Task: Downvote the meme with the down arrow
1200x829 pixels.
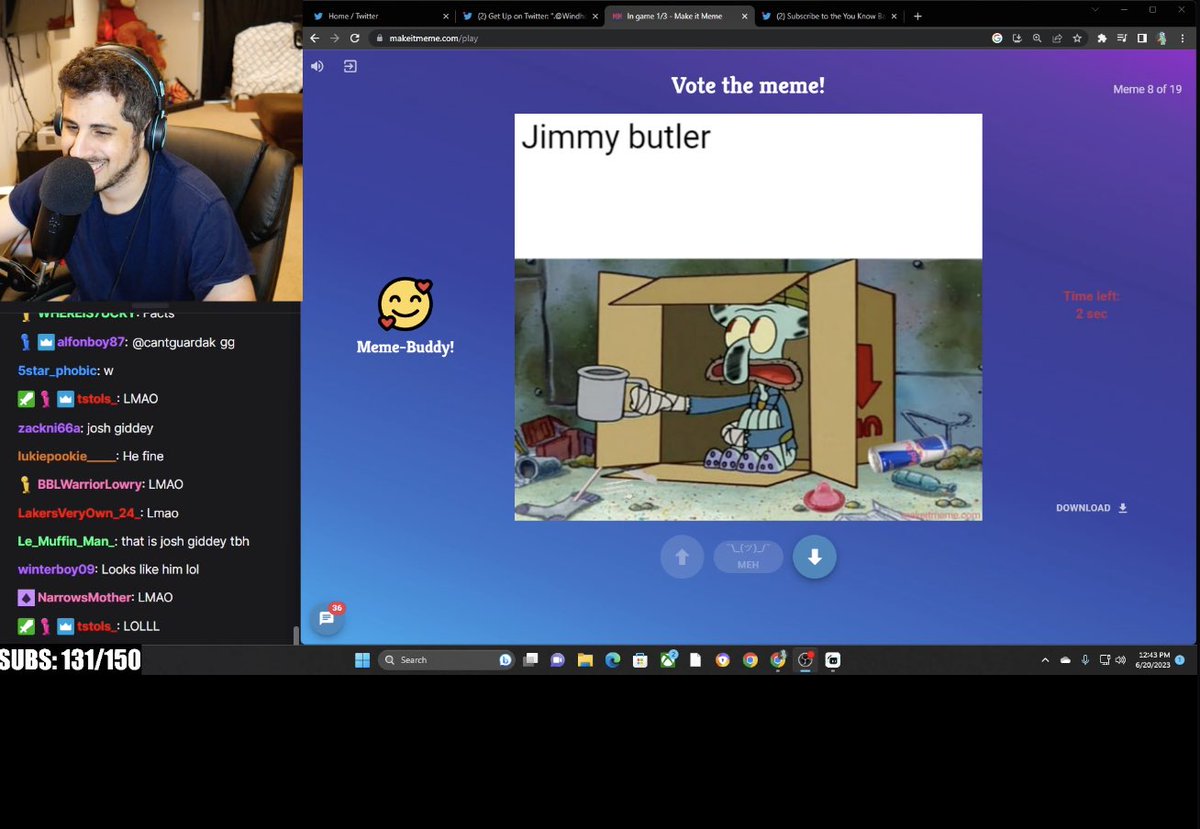Action: coord(815,557)
